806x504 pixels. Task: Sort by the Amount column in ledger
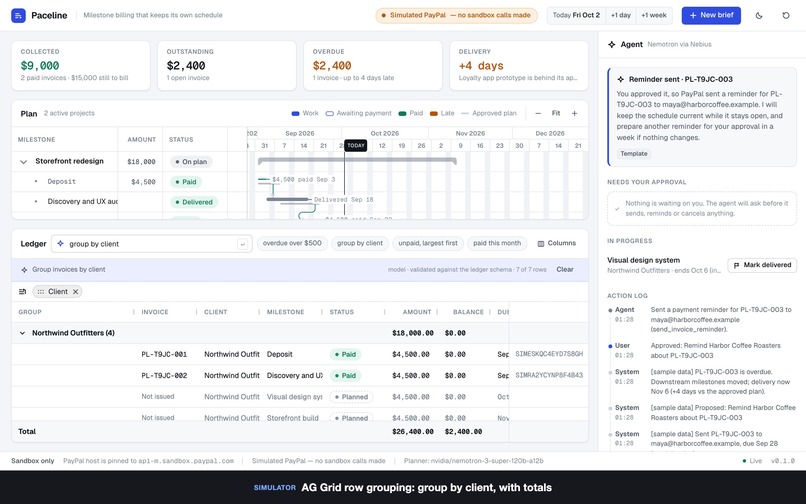[x=417, y=312]
